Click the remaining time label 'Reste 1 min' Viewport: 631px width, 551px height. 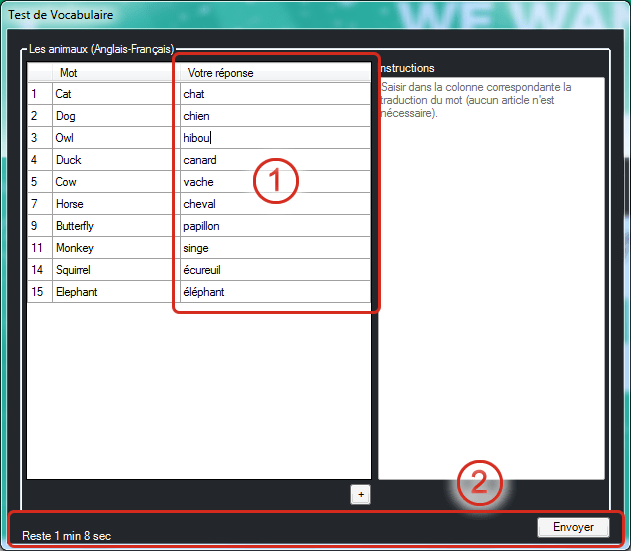point(67,536)
